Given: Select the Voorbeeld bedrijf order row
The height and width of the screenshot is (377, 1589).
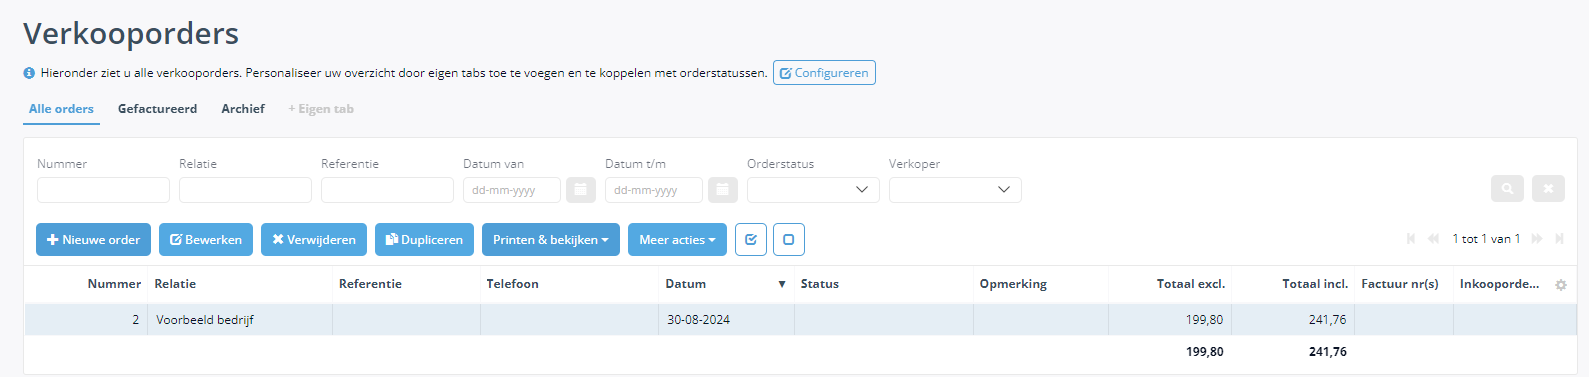Looking at the screenshot, I should (x=800, y=320).
